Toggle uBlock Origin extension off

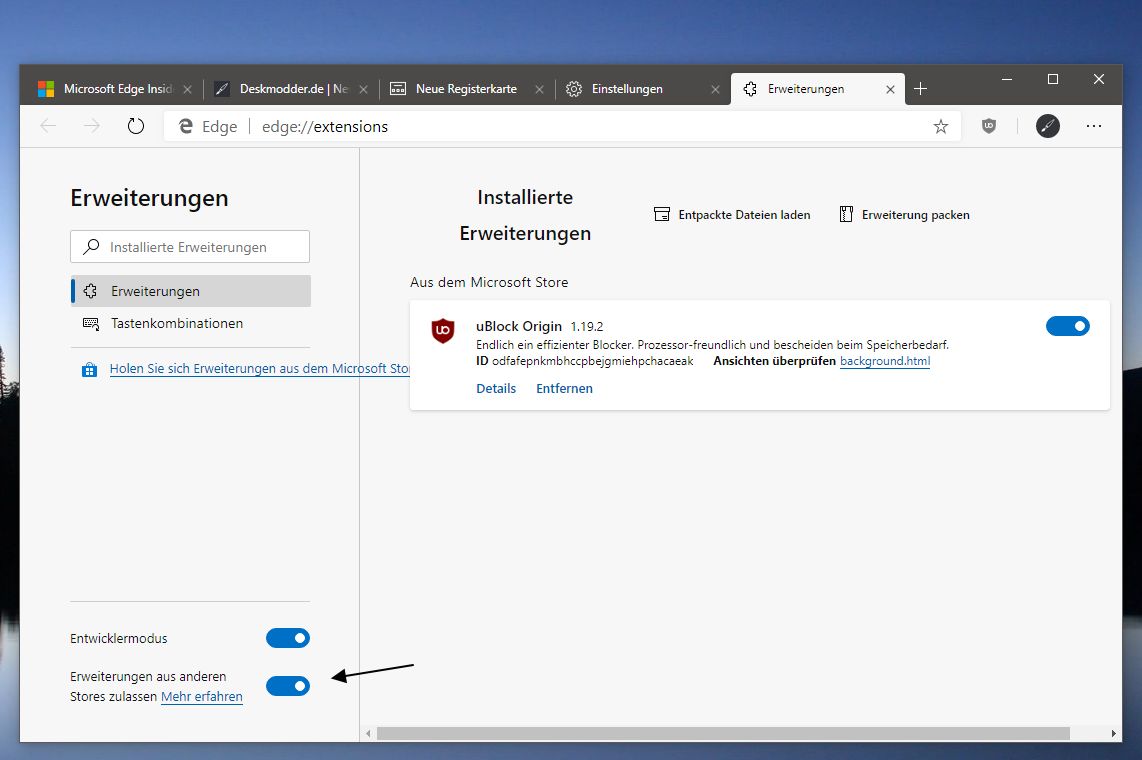pos(1068,326)
